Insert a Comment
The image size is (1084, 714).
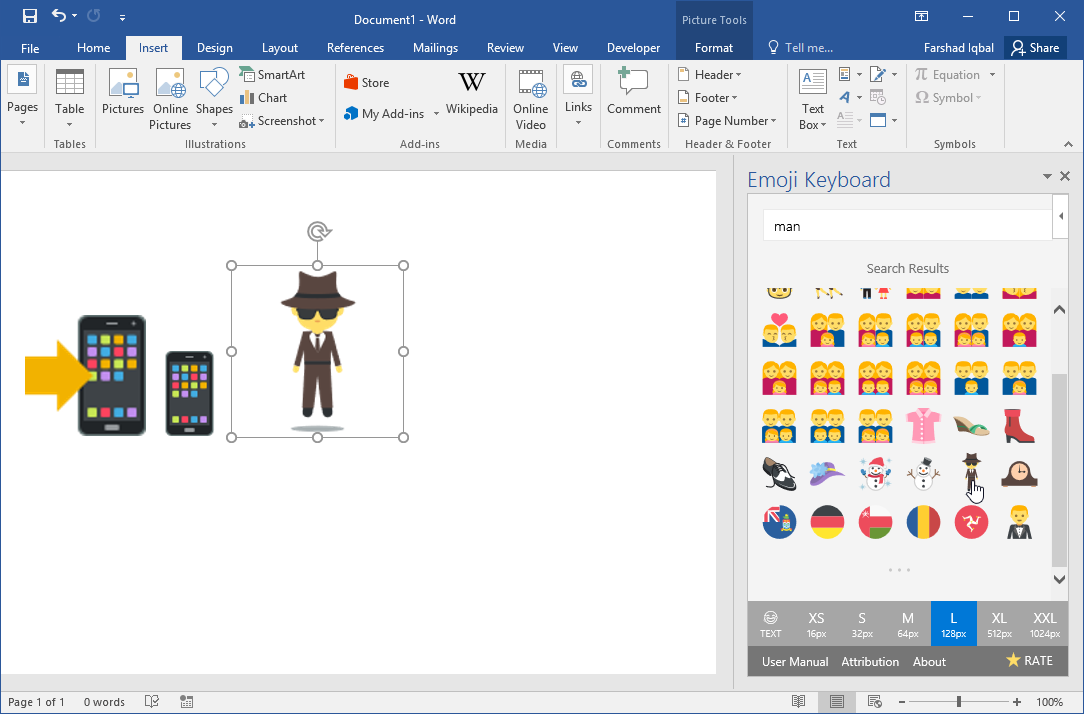(633, 95)
